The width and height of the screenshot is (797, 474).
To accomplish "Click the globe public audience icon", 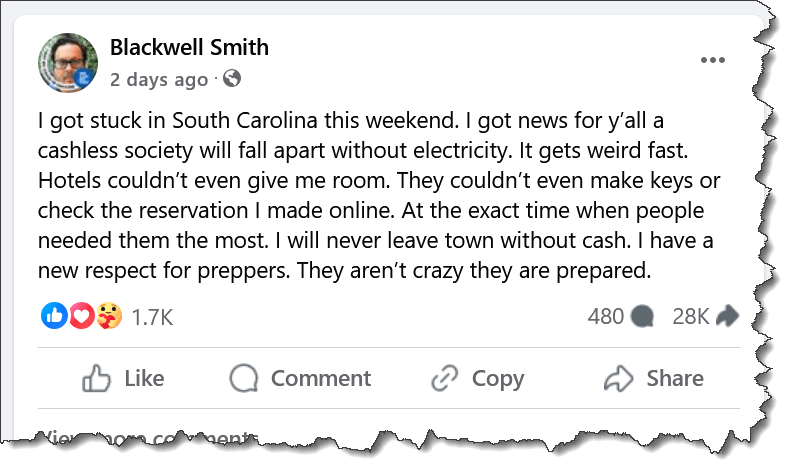I will (x=231, y=78).
